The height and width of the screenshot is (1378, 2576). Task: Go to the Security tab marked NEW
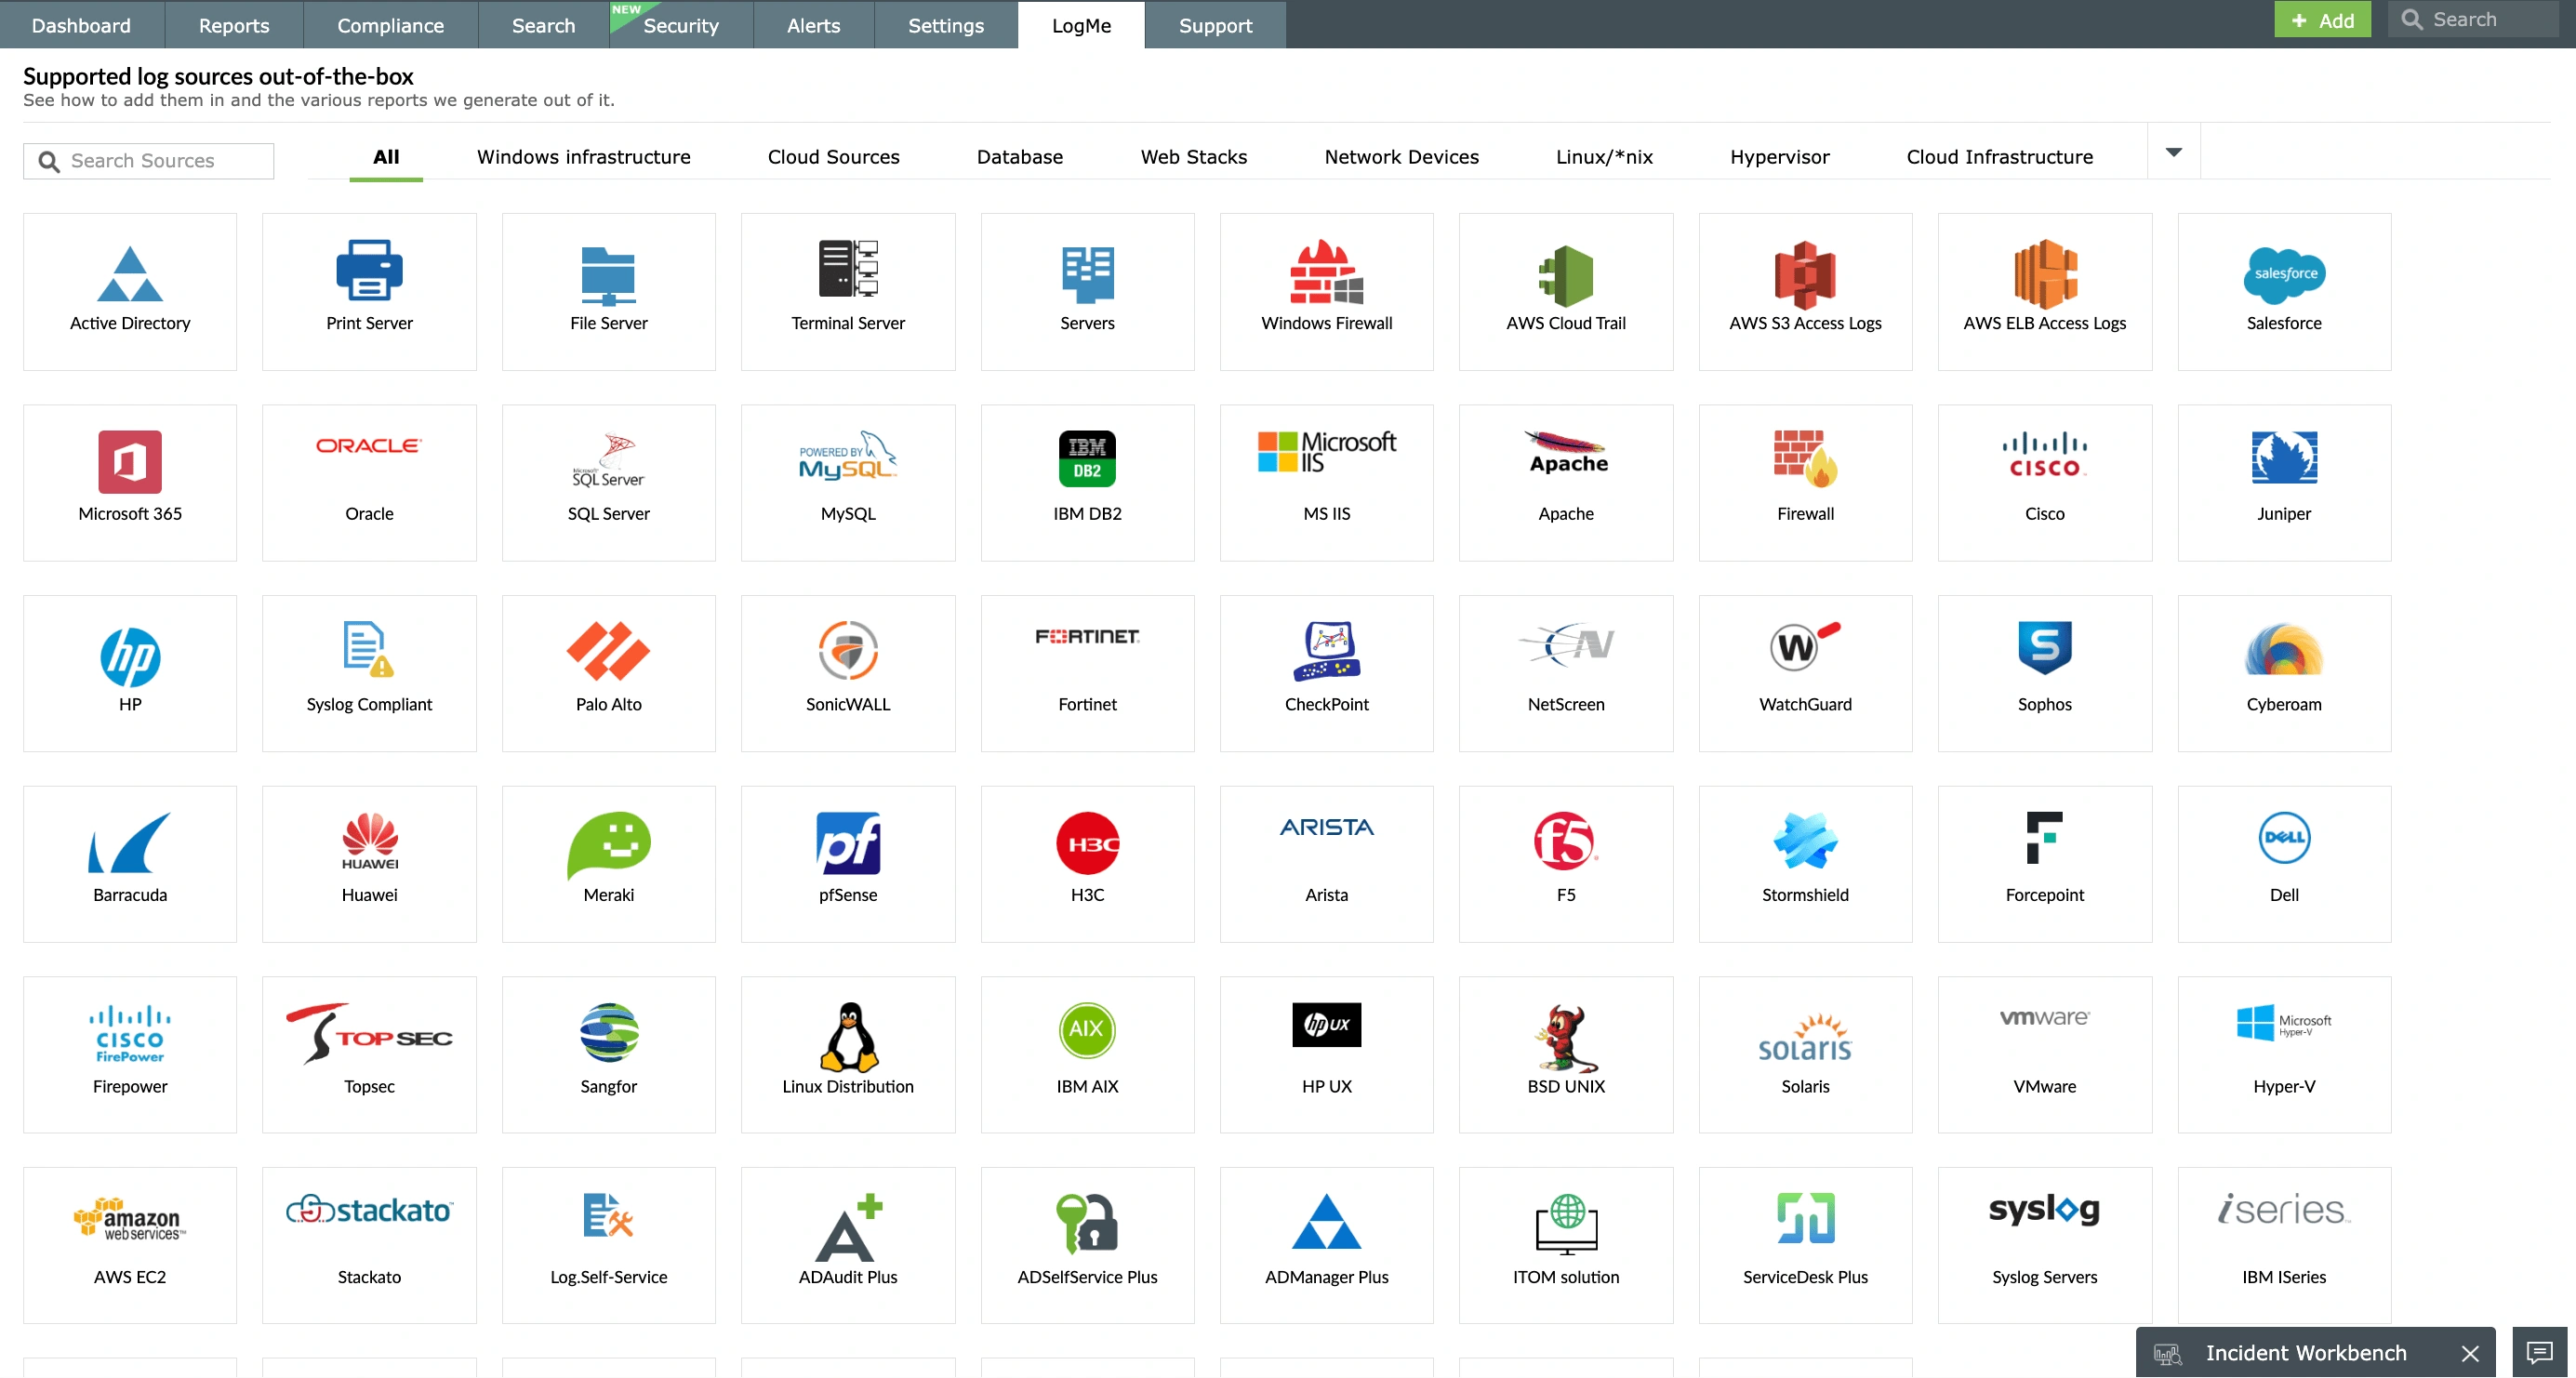(x=680, y=25)
